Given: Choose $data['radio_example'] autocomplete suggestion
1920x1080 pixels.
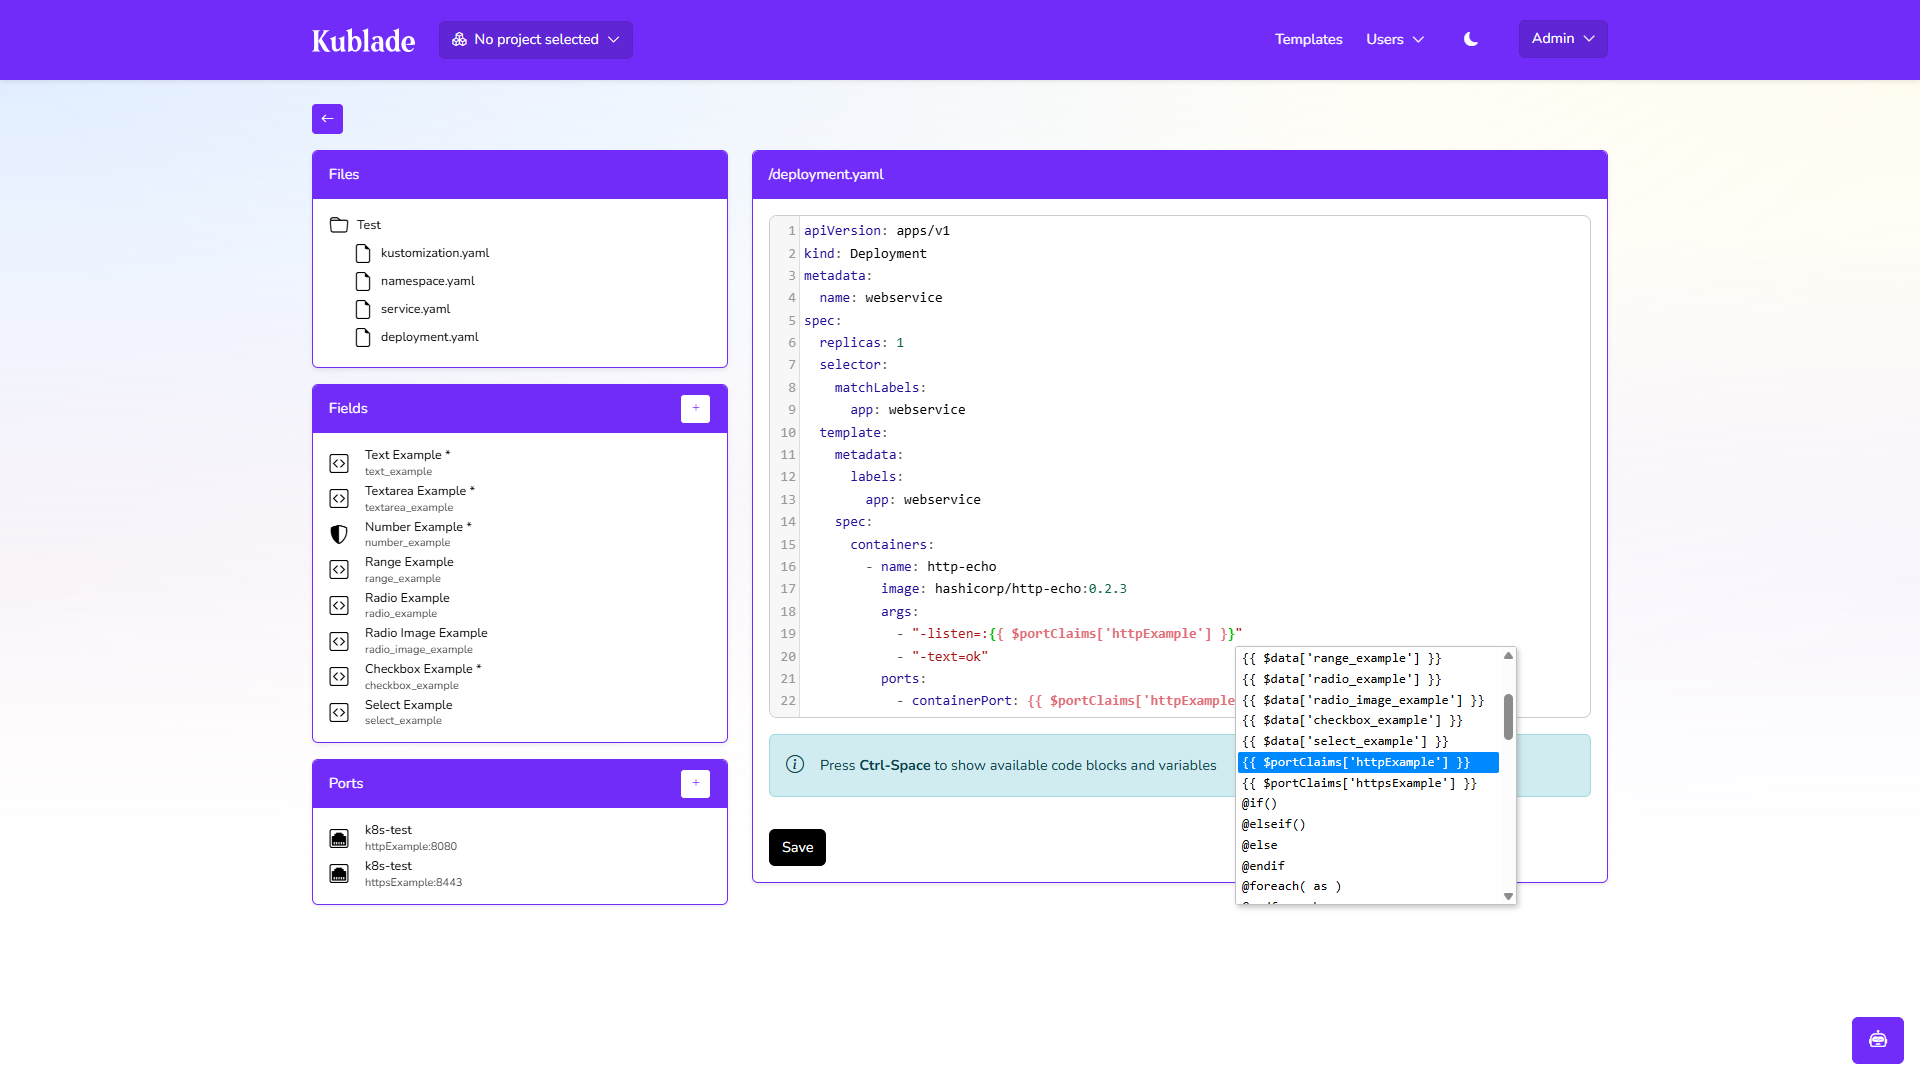Looking at the screenshot, I should click(1368, 679).
